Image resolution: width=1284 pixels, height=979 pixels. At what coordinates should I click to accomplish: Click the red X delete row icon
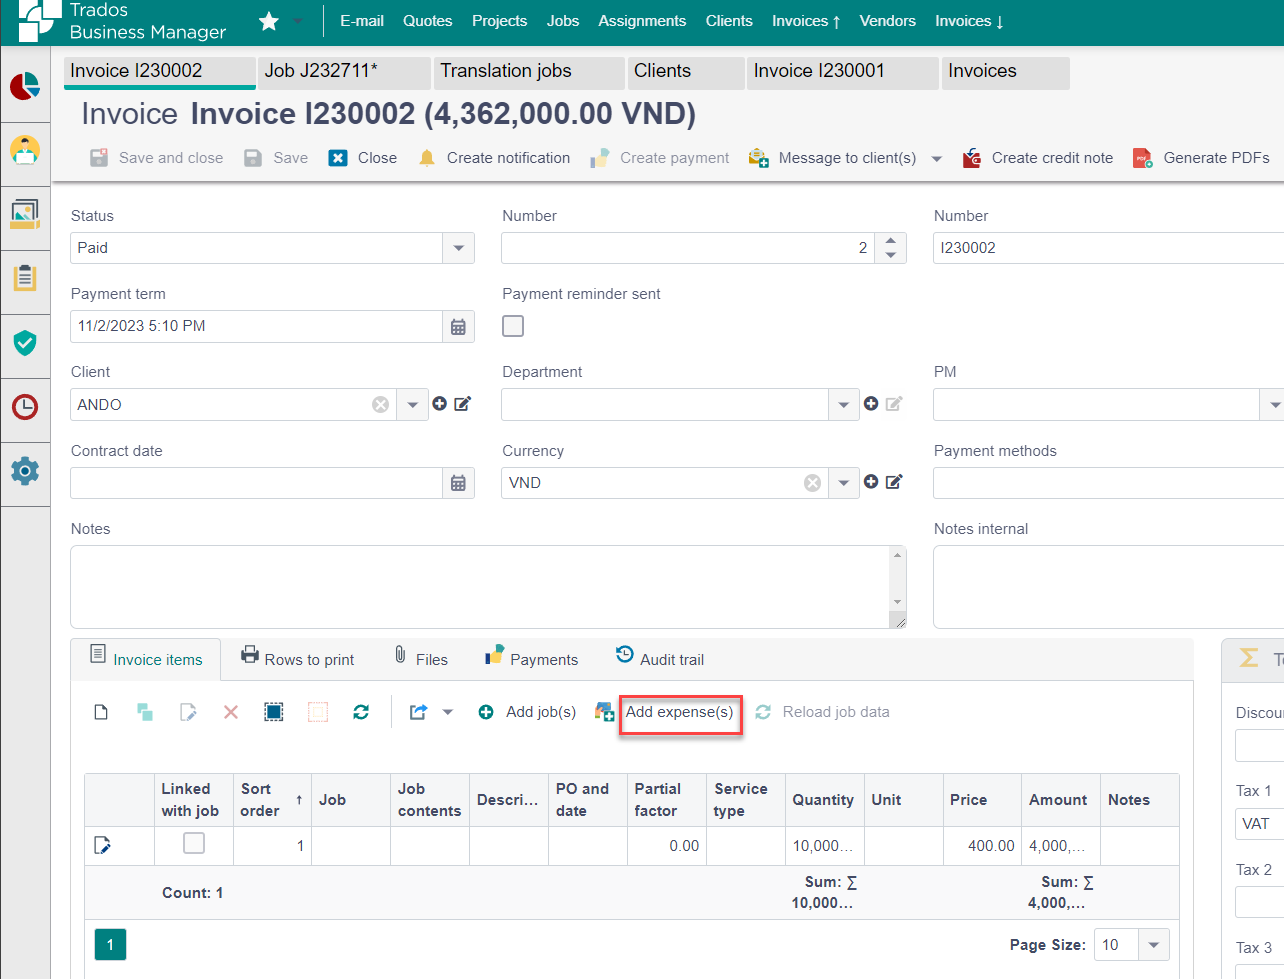231,712
